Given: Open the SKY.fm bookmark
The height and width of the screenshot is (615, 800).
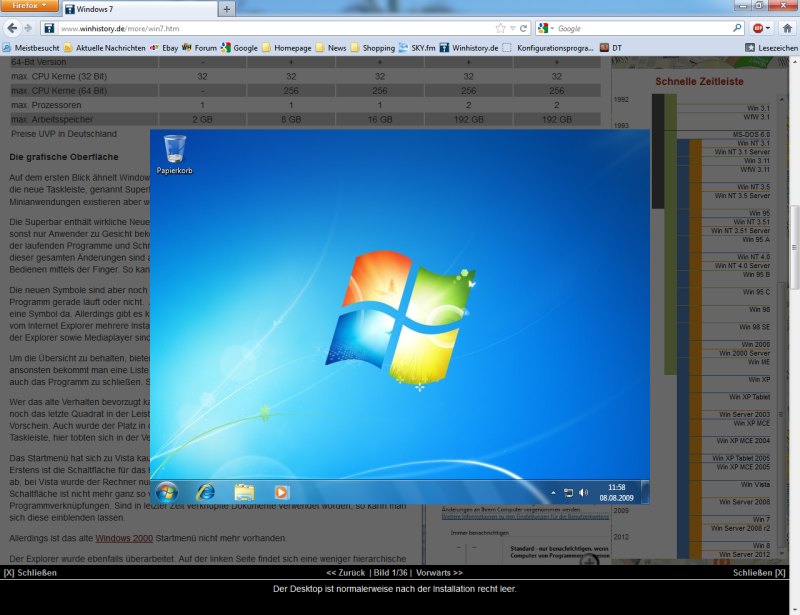Looking at the screenshot, I should pyautogui.click(x=417, y=48).
